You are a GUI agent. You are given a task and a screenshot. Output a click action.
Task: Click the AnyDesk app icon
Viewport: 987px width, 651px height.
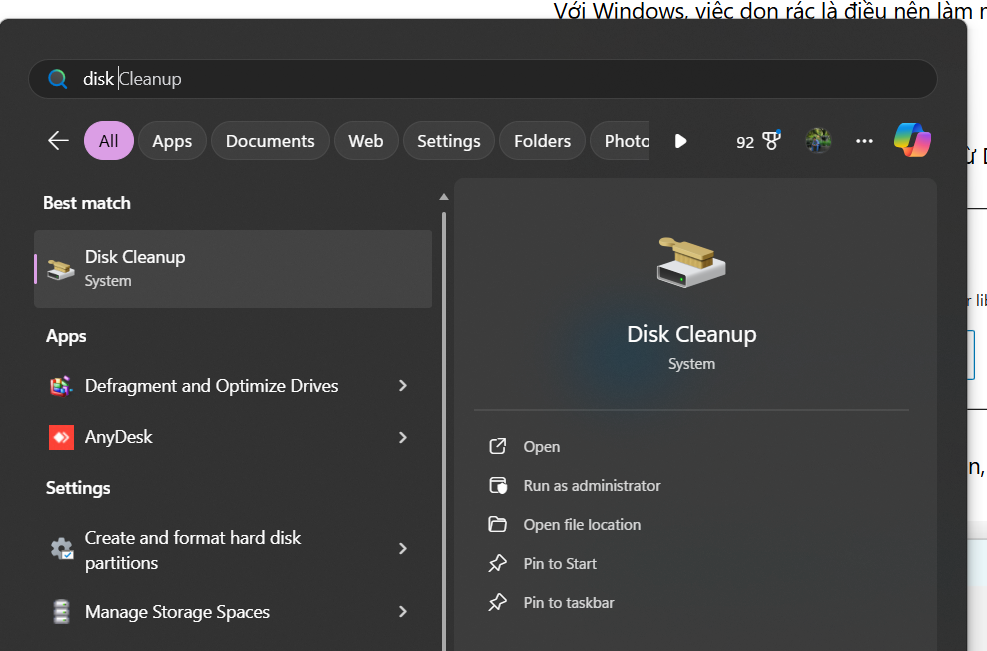pyautogui.click(x=62, y=437)
